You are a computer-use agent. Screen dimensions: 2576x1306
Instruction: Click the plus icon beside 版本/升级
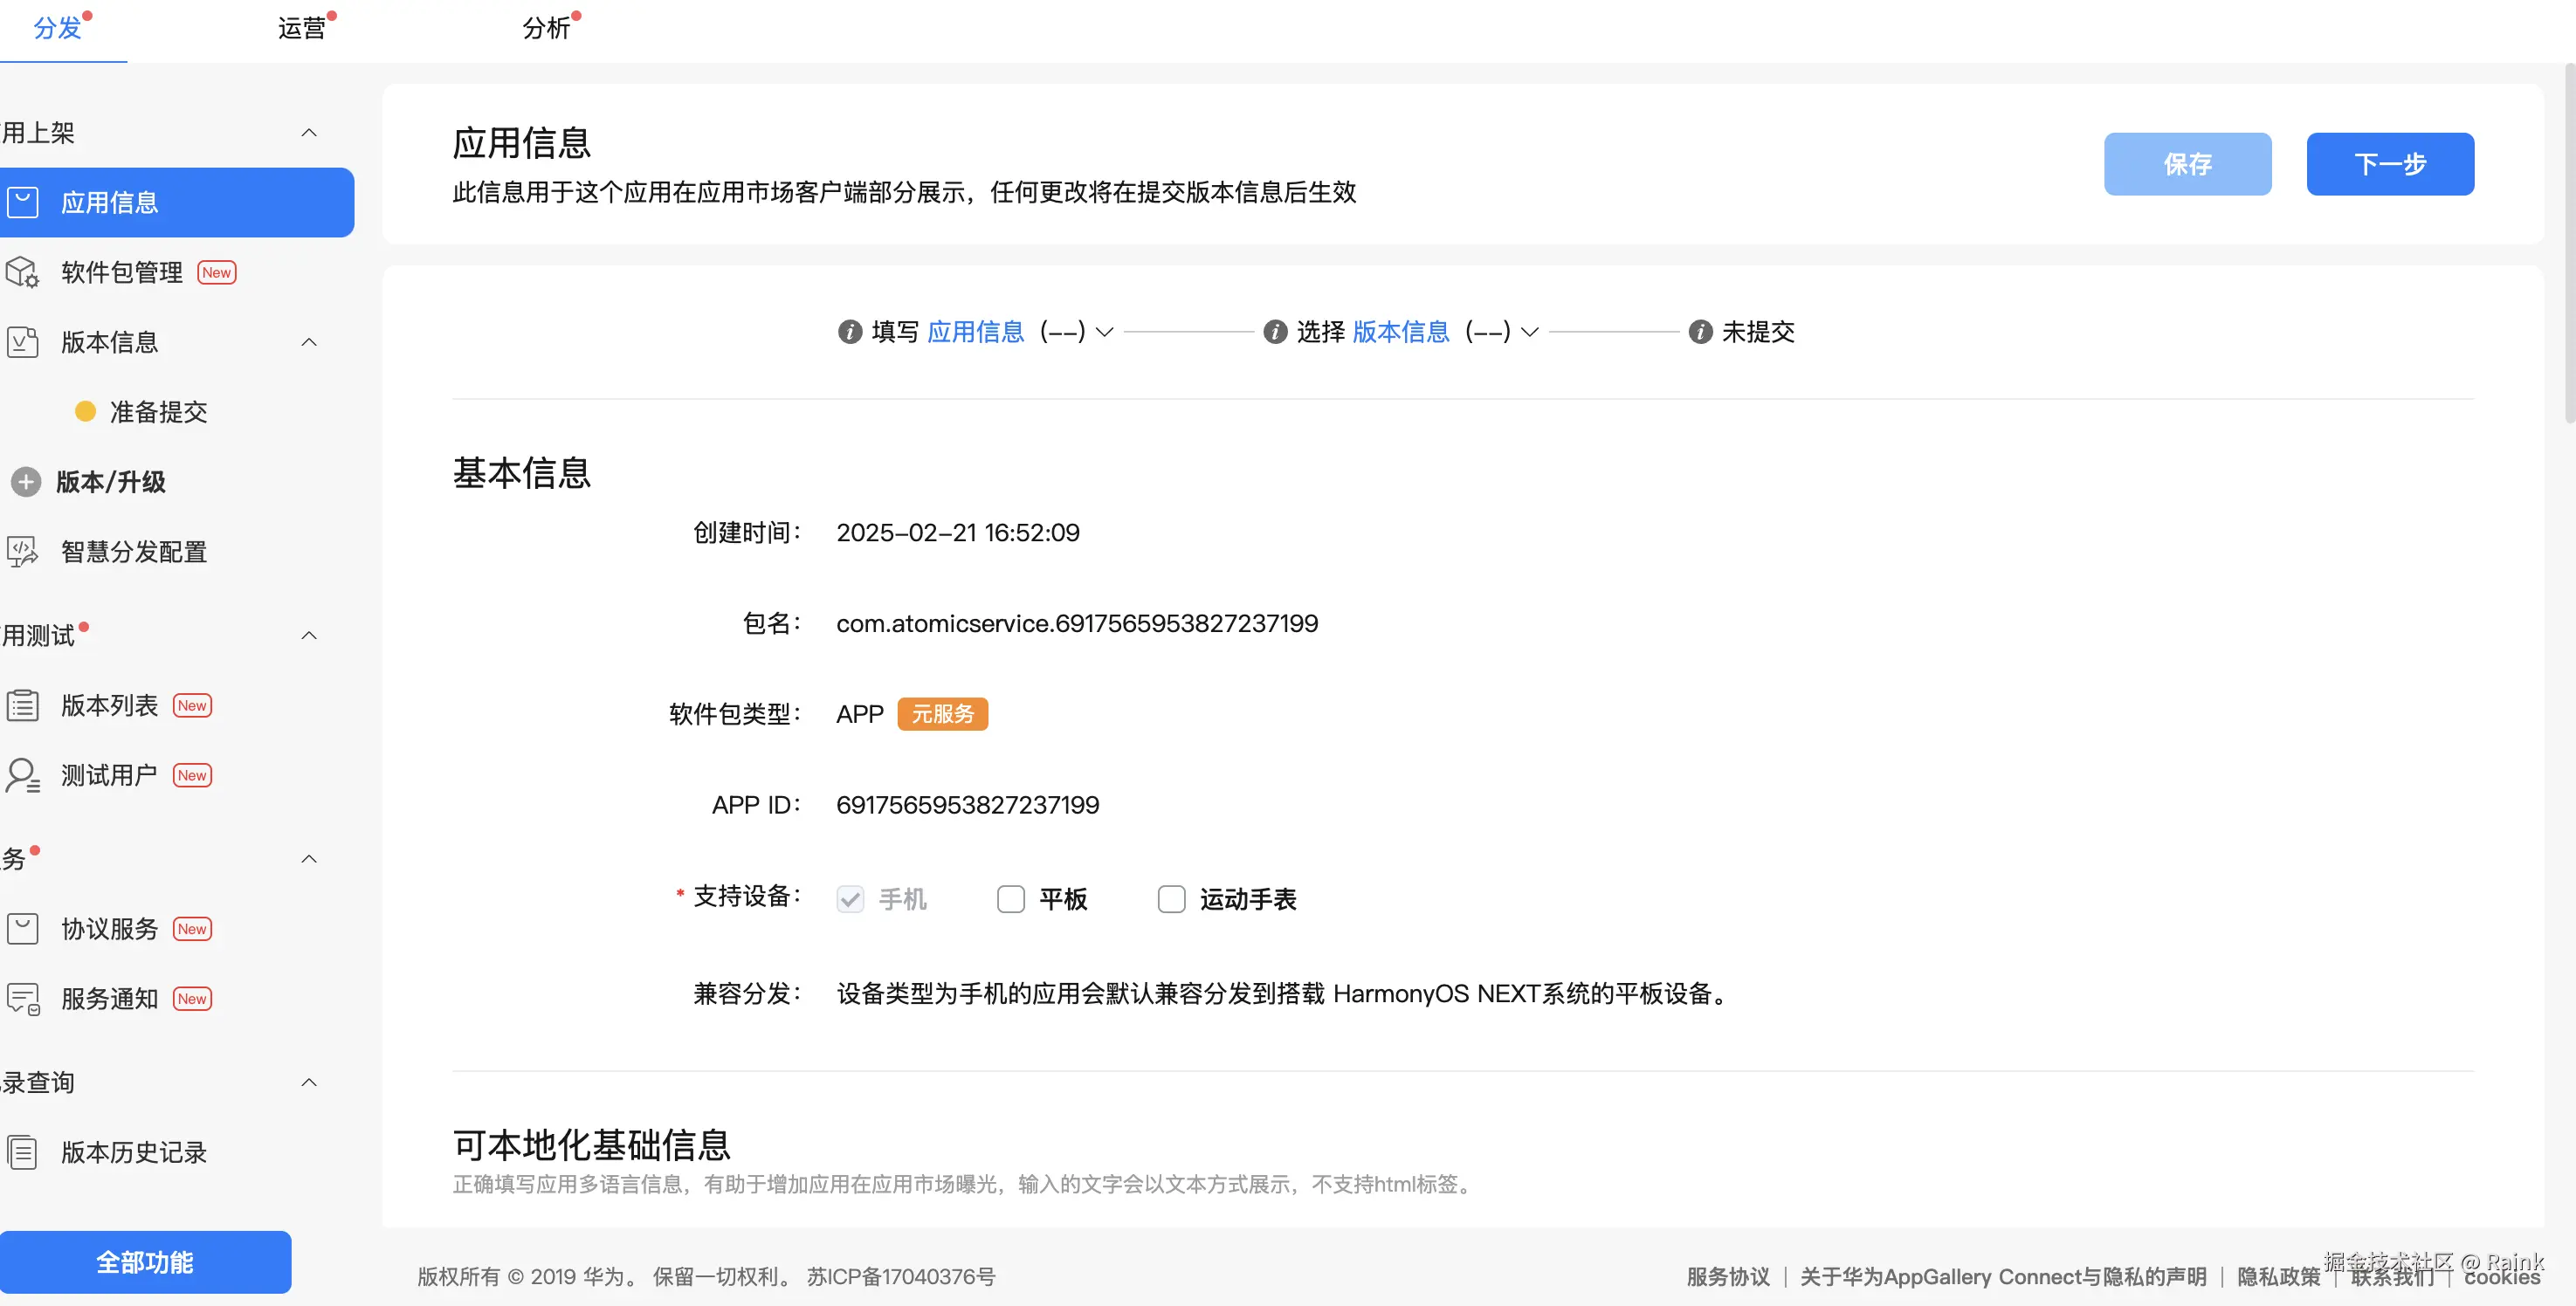(x=26, y=482)
